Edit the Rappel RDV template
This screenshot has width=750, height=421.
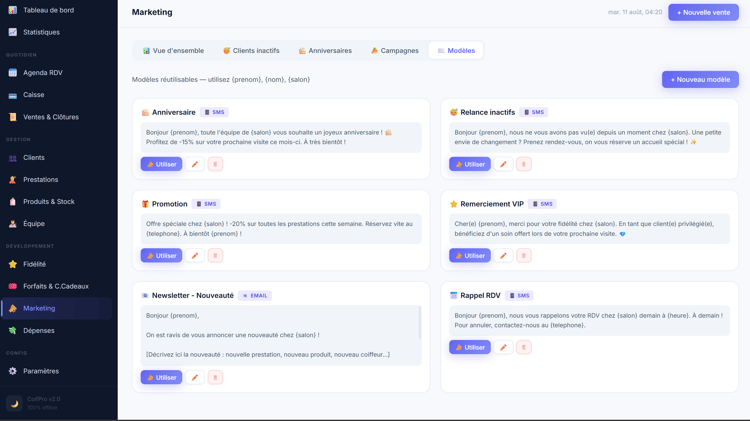[503, 347]
